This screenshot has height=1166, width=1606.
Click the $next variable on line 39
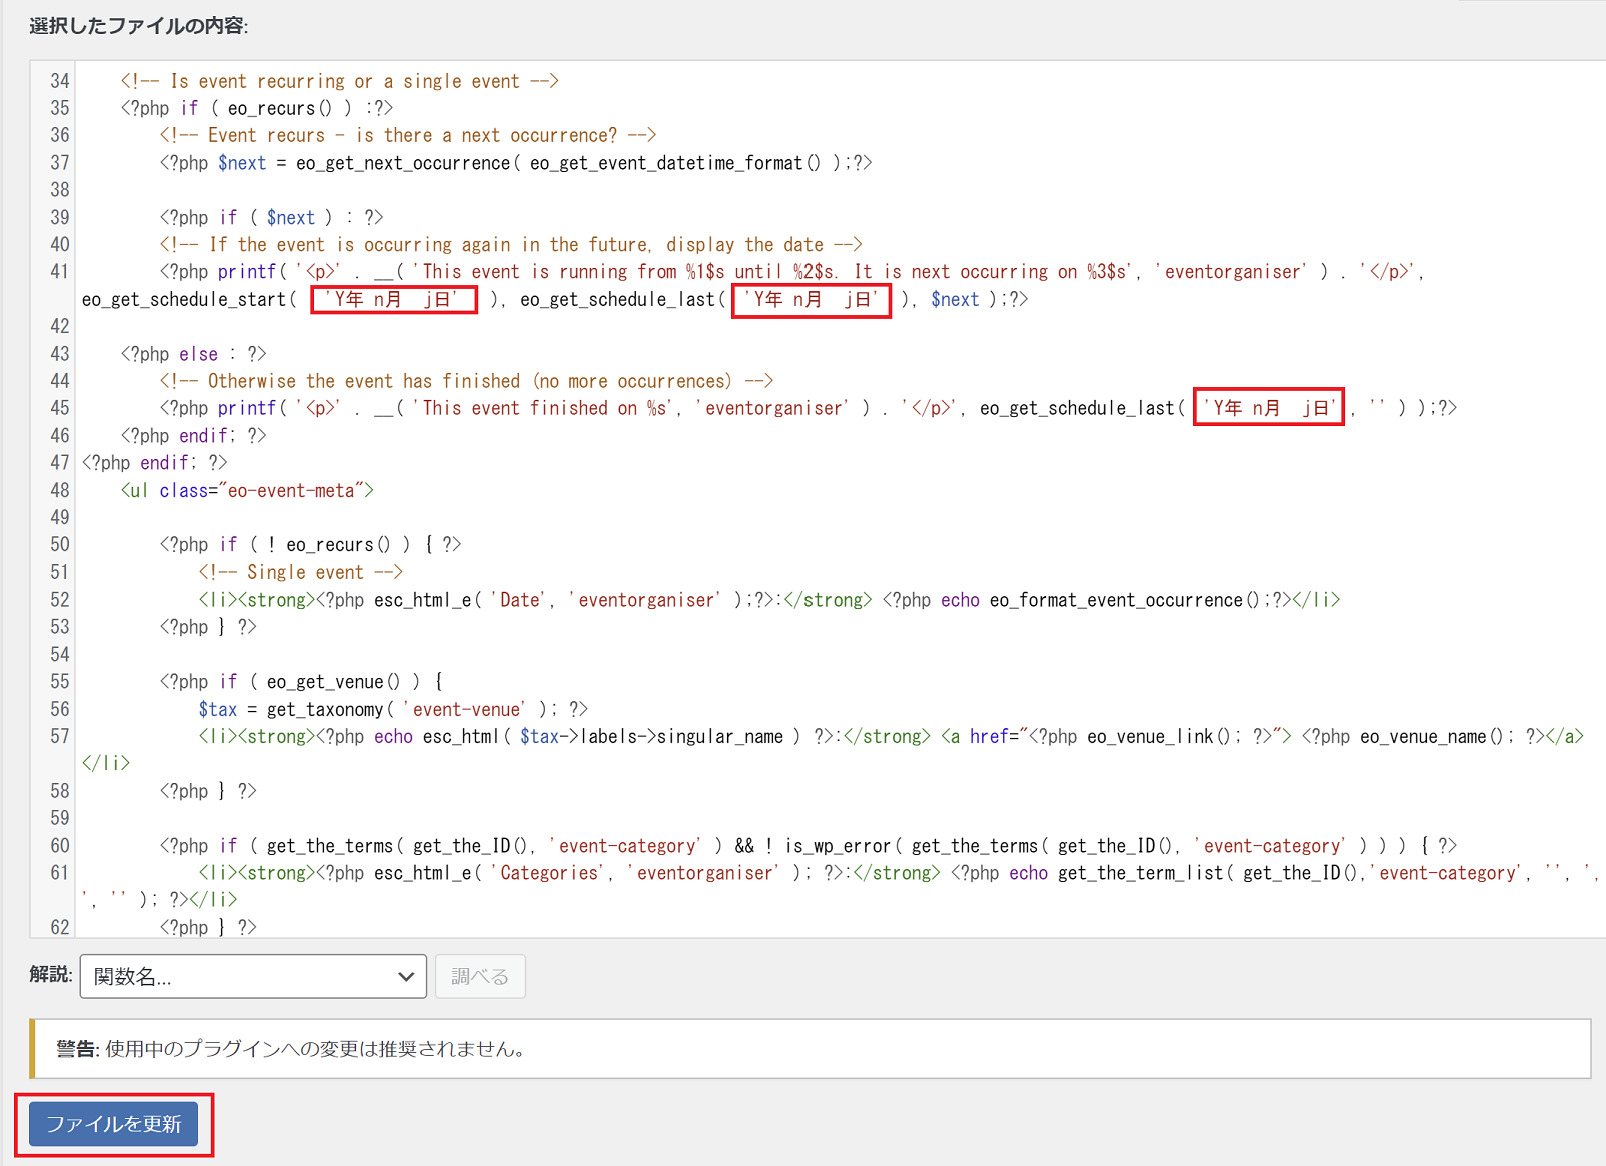(291, 218)
